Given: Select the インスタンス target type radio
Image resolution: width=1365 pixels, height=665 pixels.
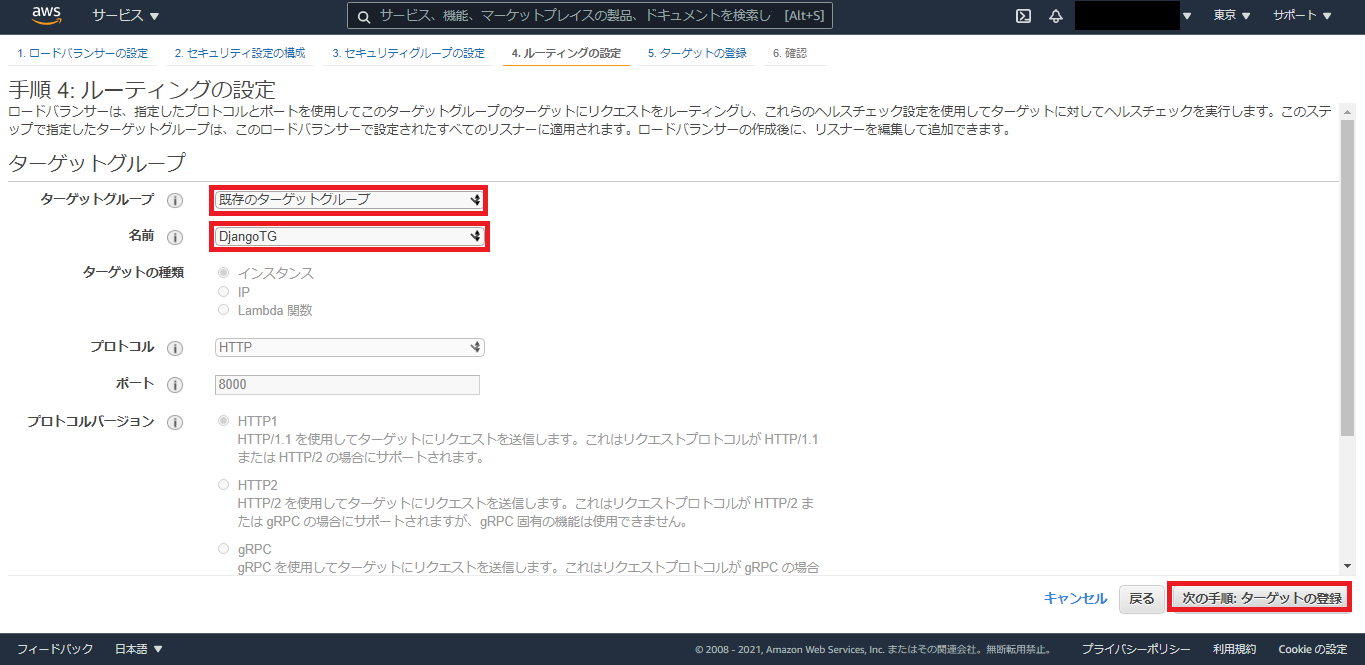Looking at the screenshot, I should [x=223, y=273].
